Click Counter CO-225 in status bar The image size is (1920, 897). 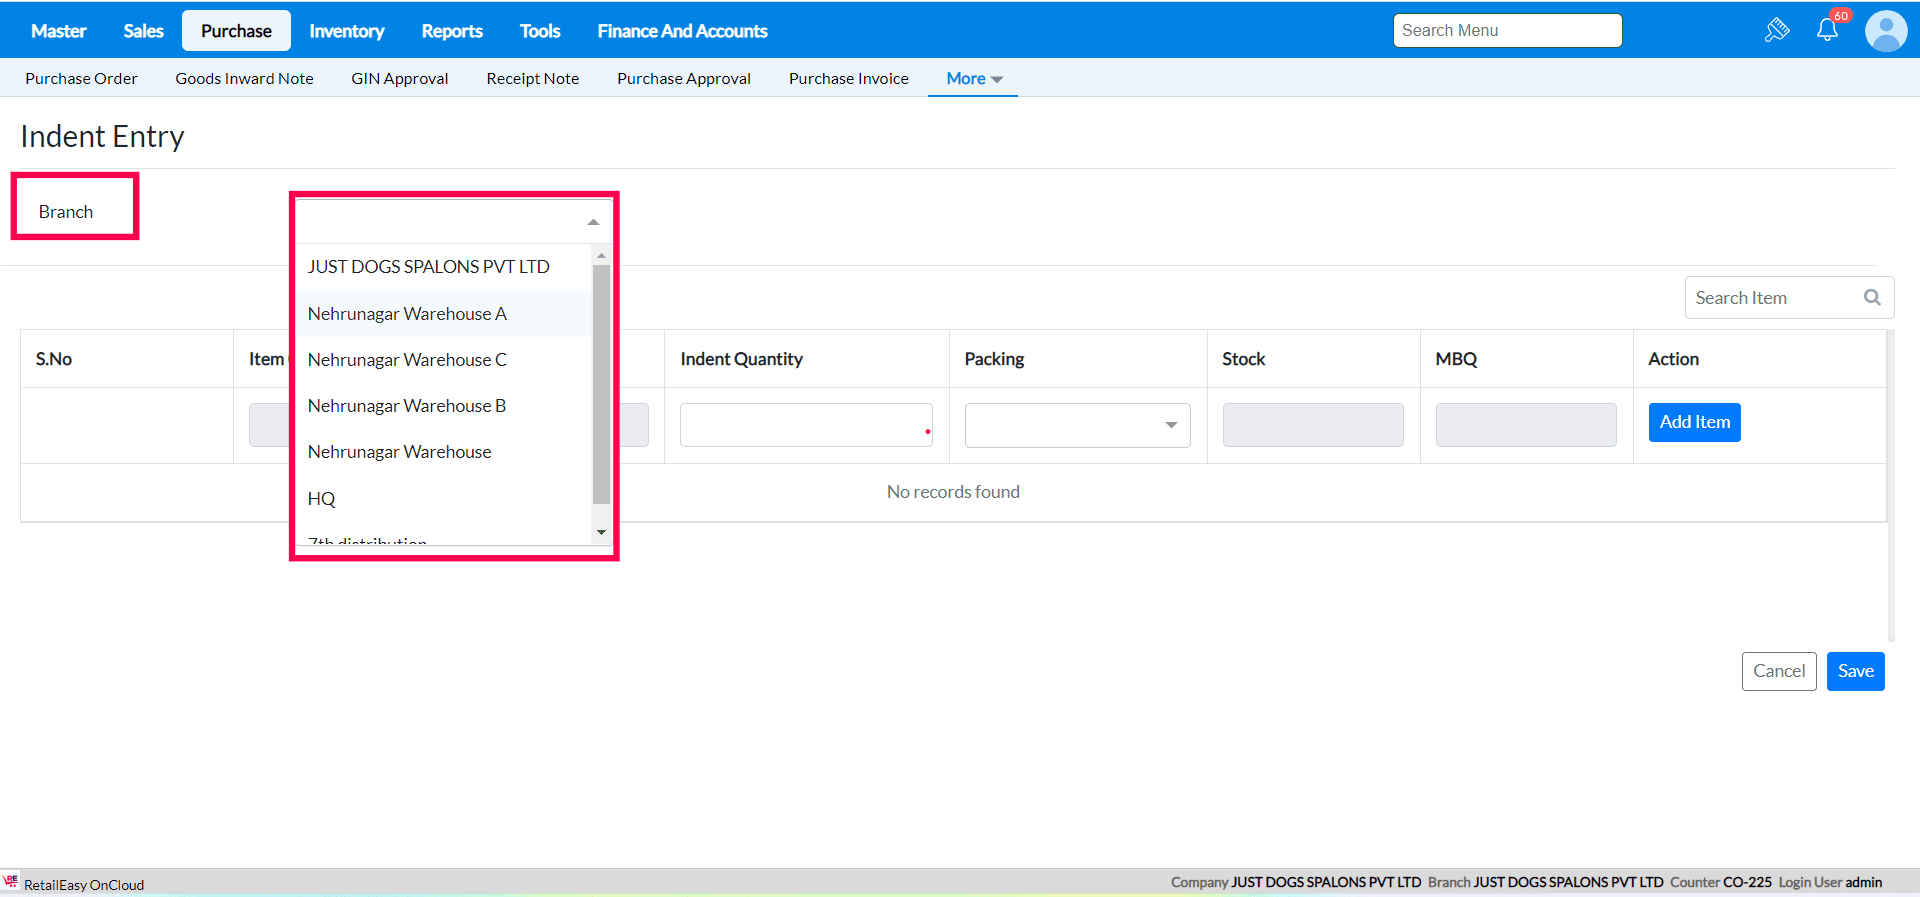coord(1721,882)
